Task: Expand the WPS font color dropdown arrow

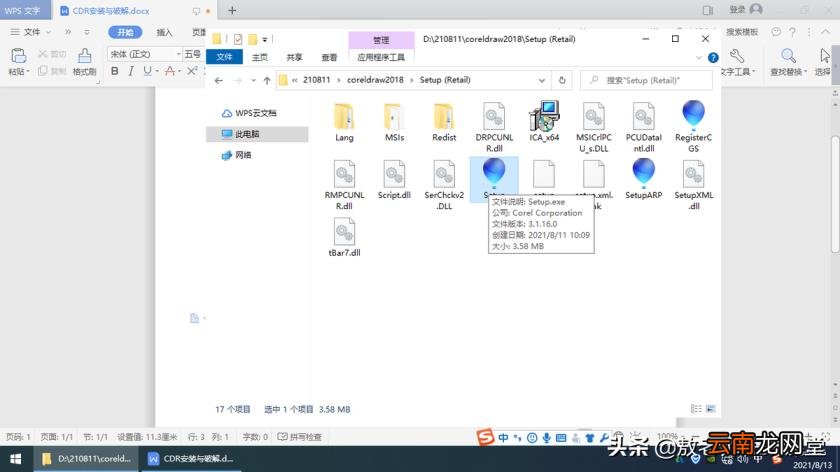Action: 179,71
